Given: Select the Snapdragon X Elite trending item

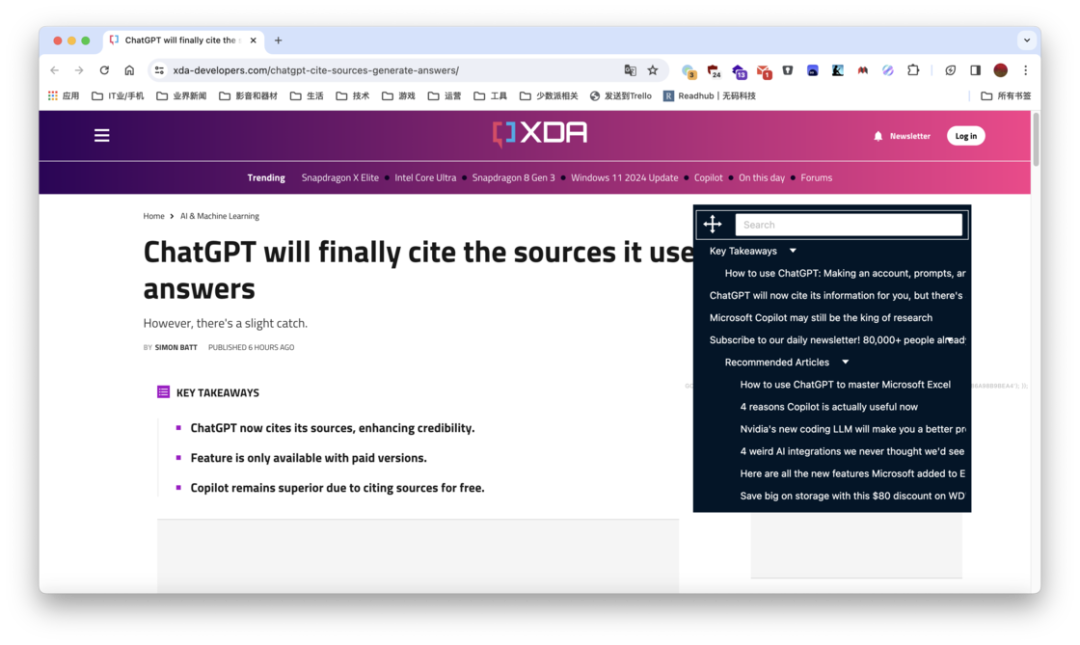Looking at the screenshot, I should tap(340, 178).
